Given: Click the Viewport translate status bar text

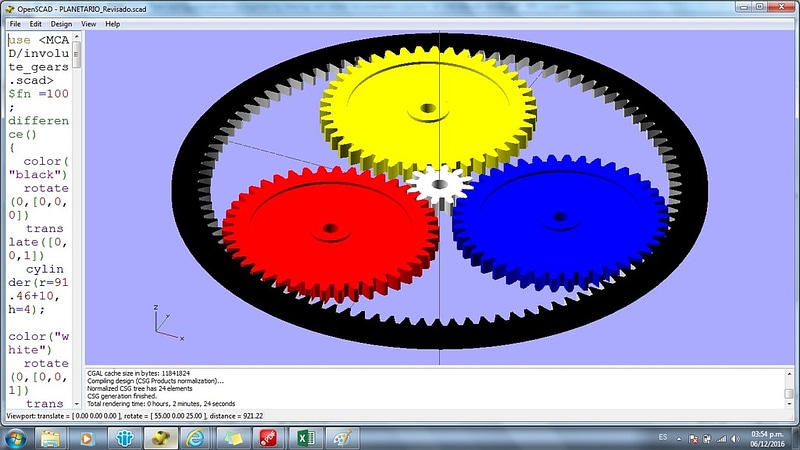Looking at the screenshot, I should point(135,416).
